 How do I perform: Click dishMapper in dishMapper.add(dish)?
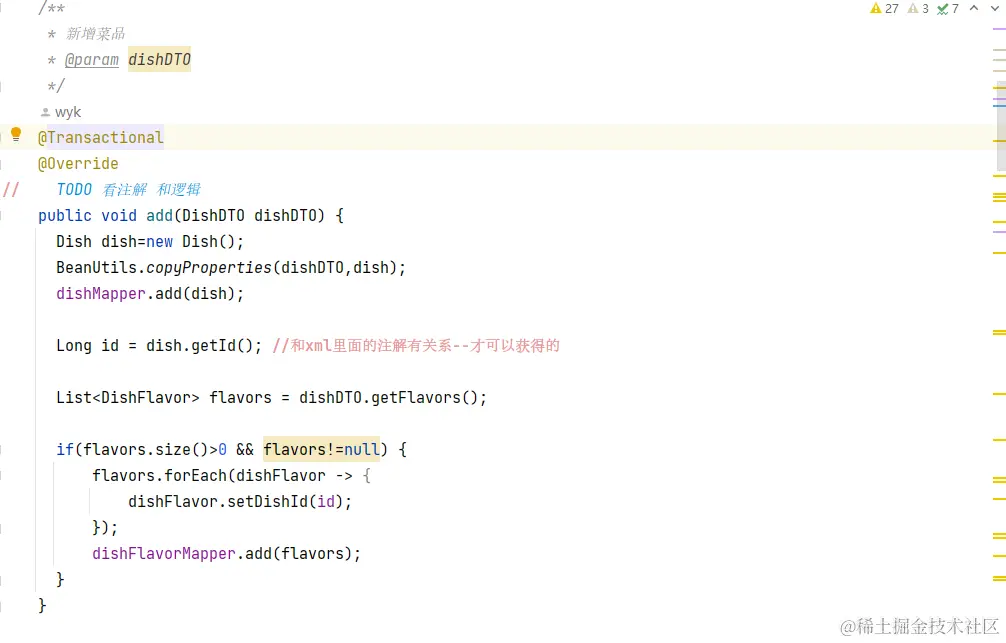pos(101,293)
